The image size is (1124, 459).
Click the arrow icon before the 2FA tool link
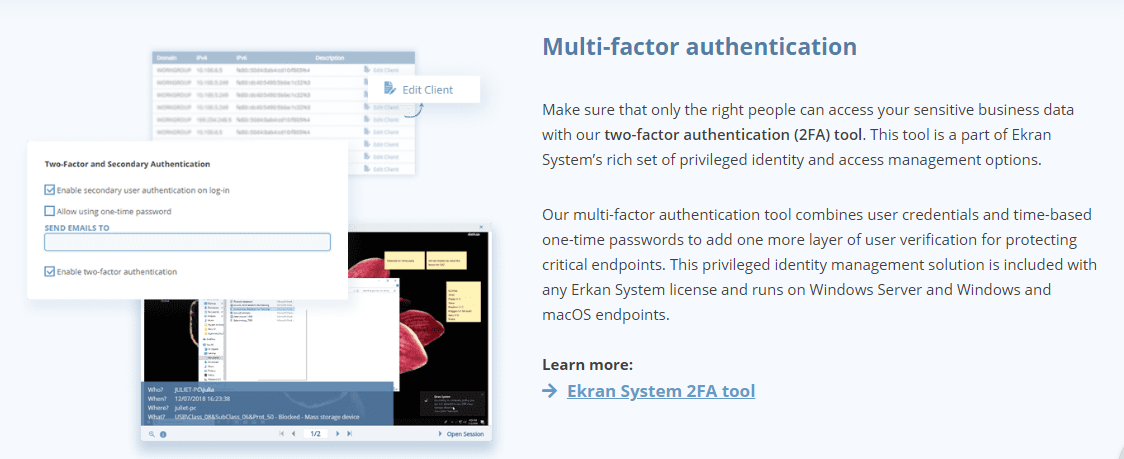tap(550, 391)
